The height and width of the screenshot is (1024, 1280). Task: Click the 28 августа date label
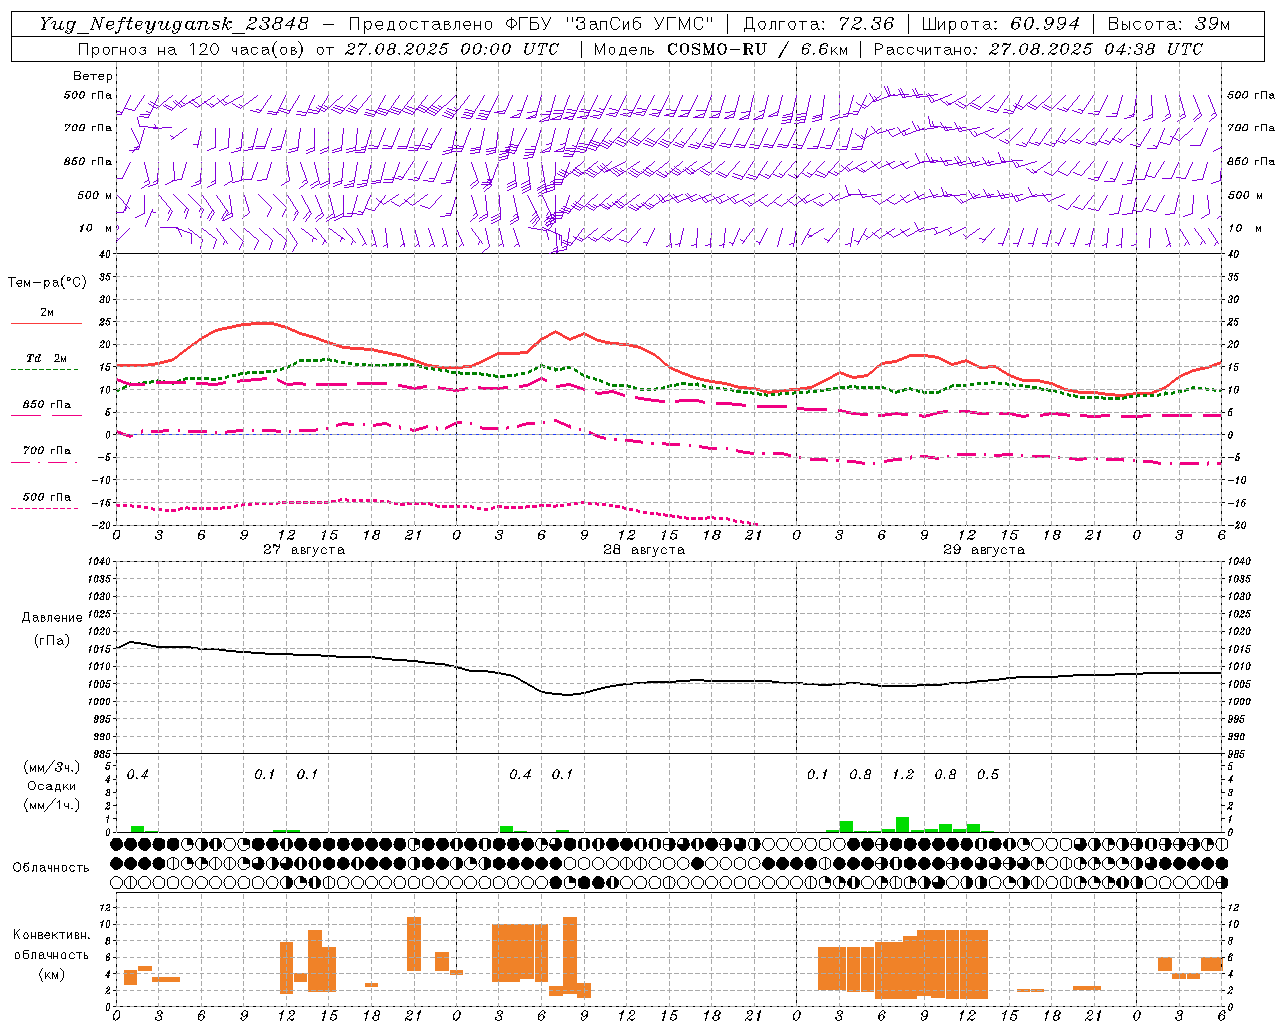tap(644, 550)
